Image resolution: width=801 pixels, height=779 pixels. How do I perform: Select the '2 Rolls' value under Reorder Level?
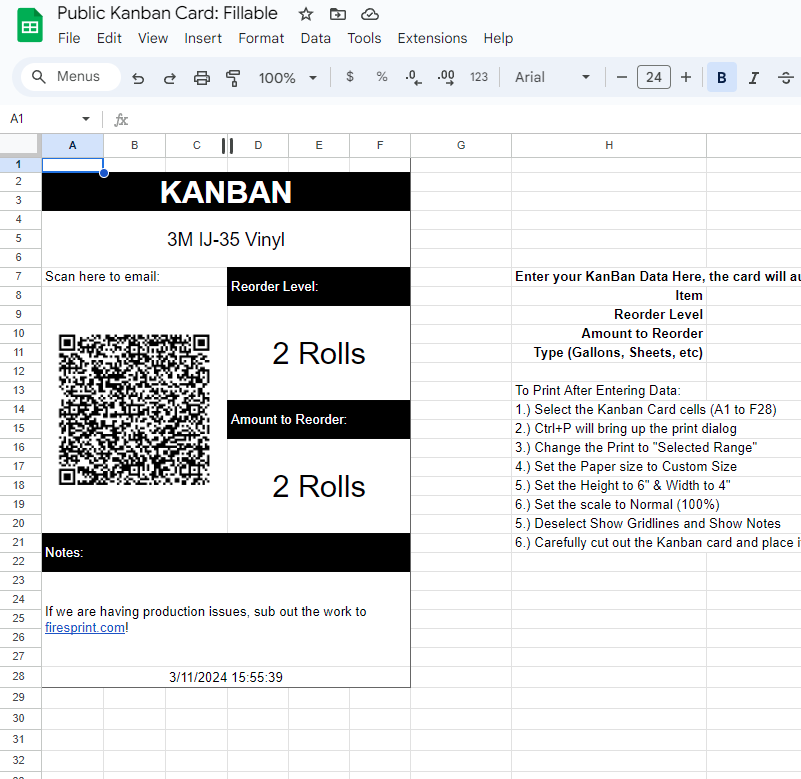pyautogui.click(x=318, y=353)
